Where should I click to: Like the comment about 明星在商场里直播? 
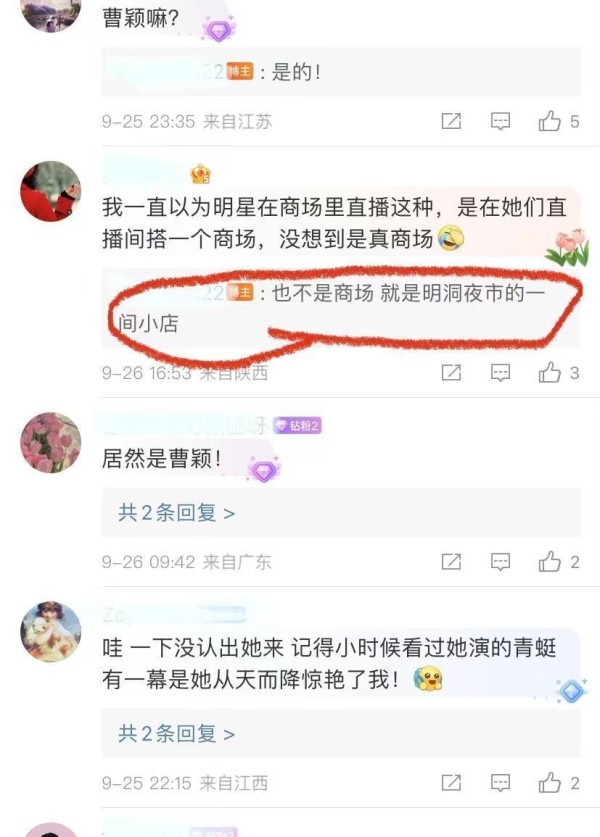click(558, 373)
